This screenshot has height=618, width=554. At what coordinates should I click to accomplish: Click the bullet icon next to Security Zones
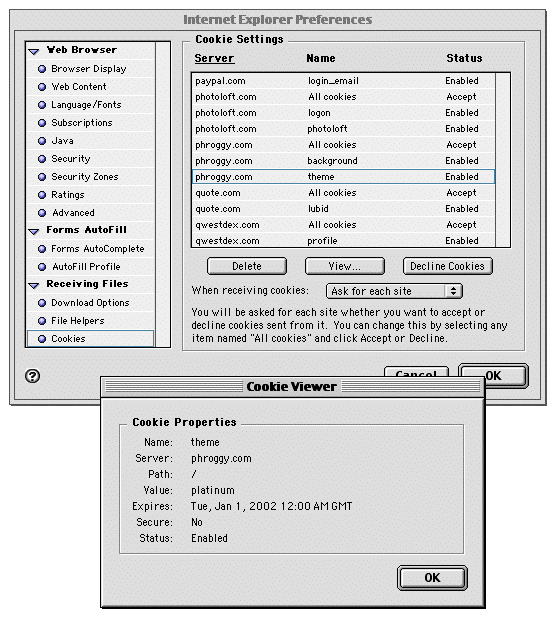[x=42, y=177]
